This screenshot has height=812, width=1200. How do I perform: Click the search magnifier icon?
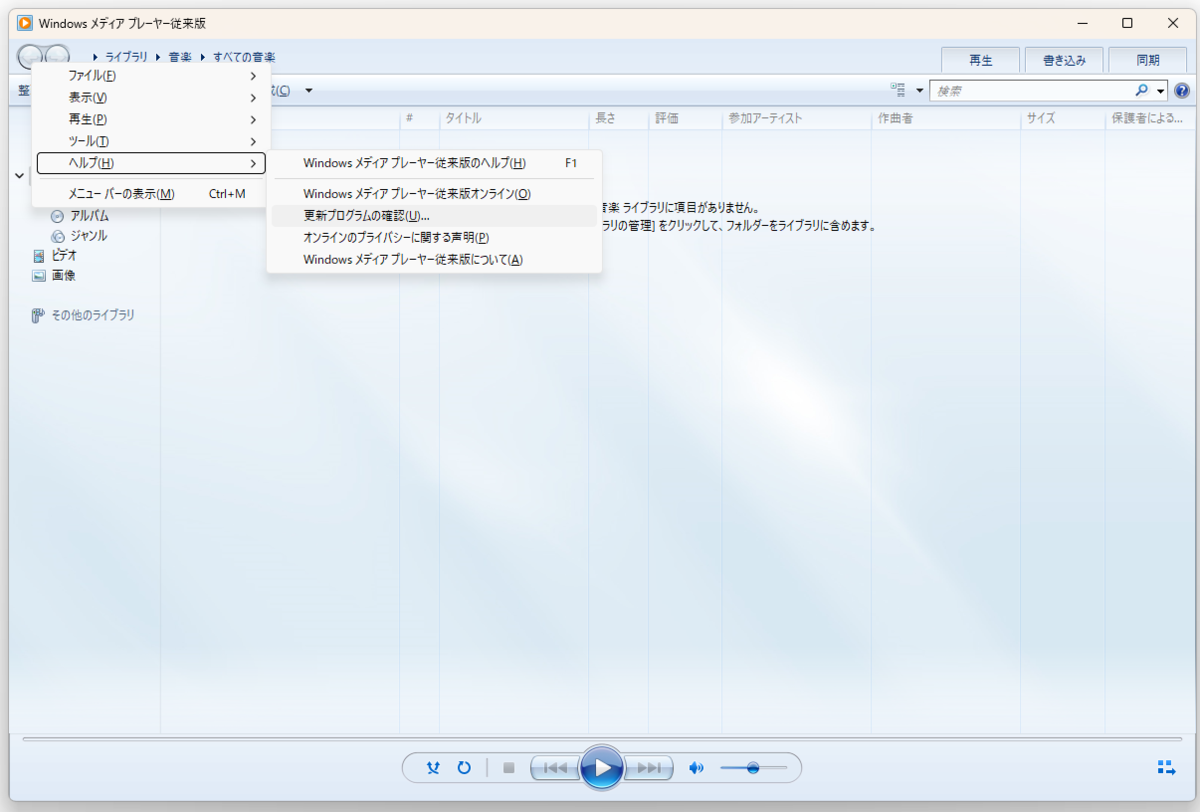coord(1142,91)
